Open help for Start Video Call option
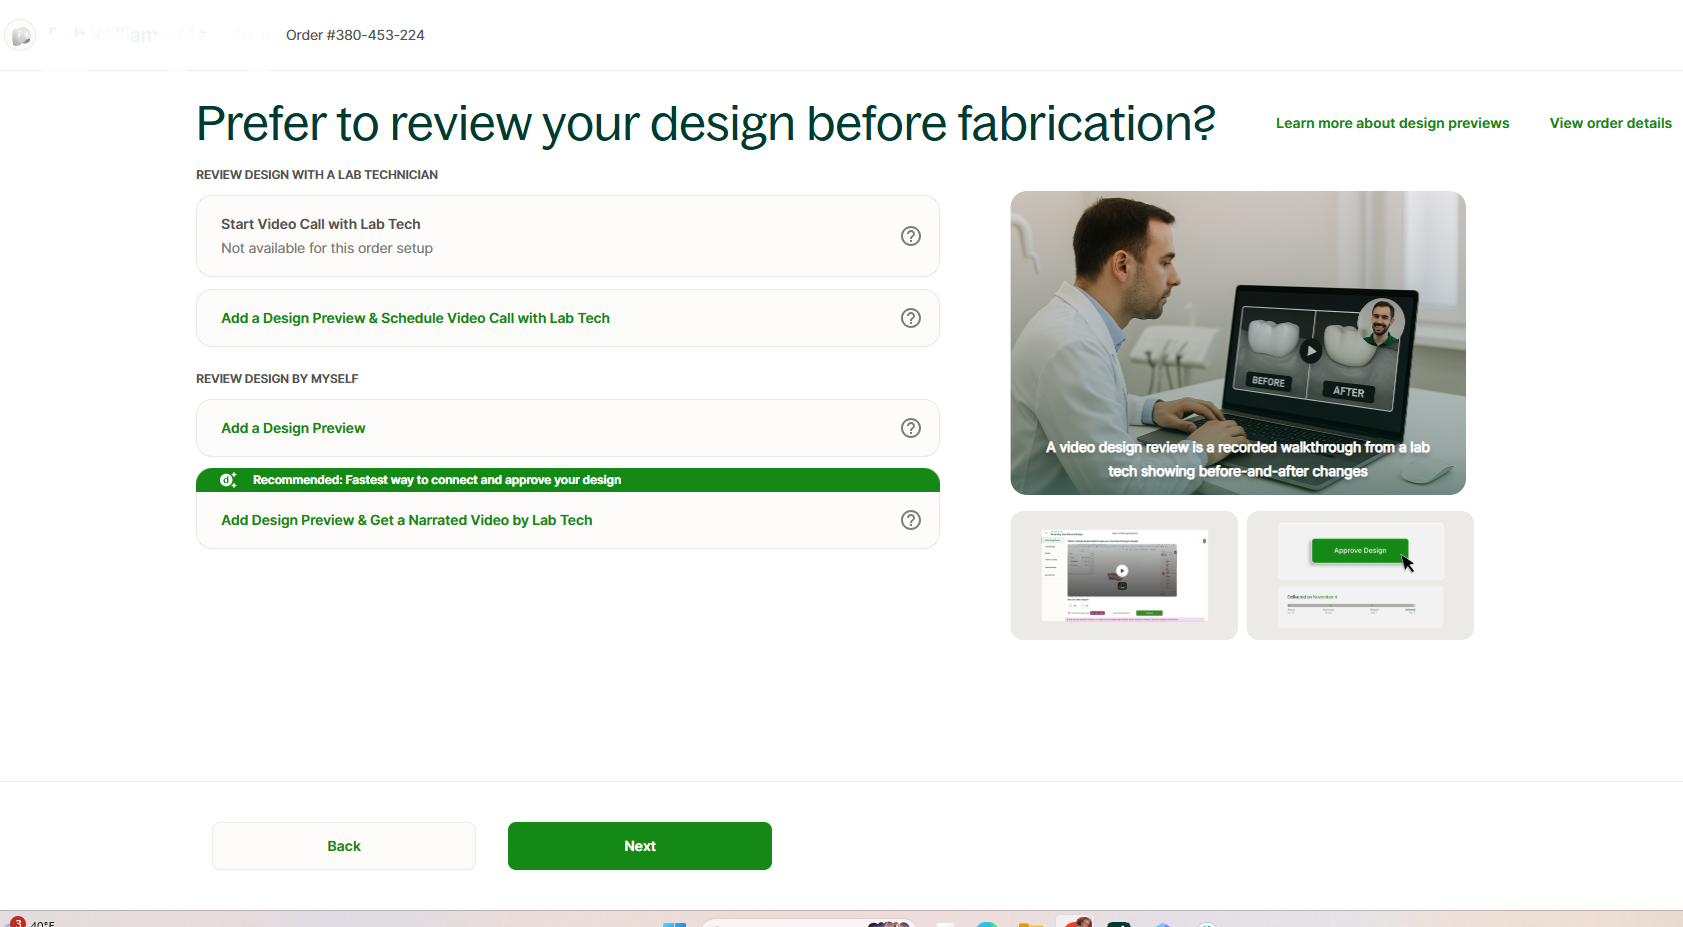This screenshot has height=927, width=1683. 911,236
